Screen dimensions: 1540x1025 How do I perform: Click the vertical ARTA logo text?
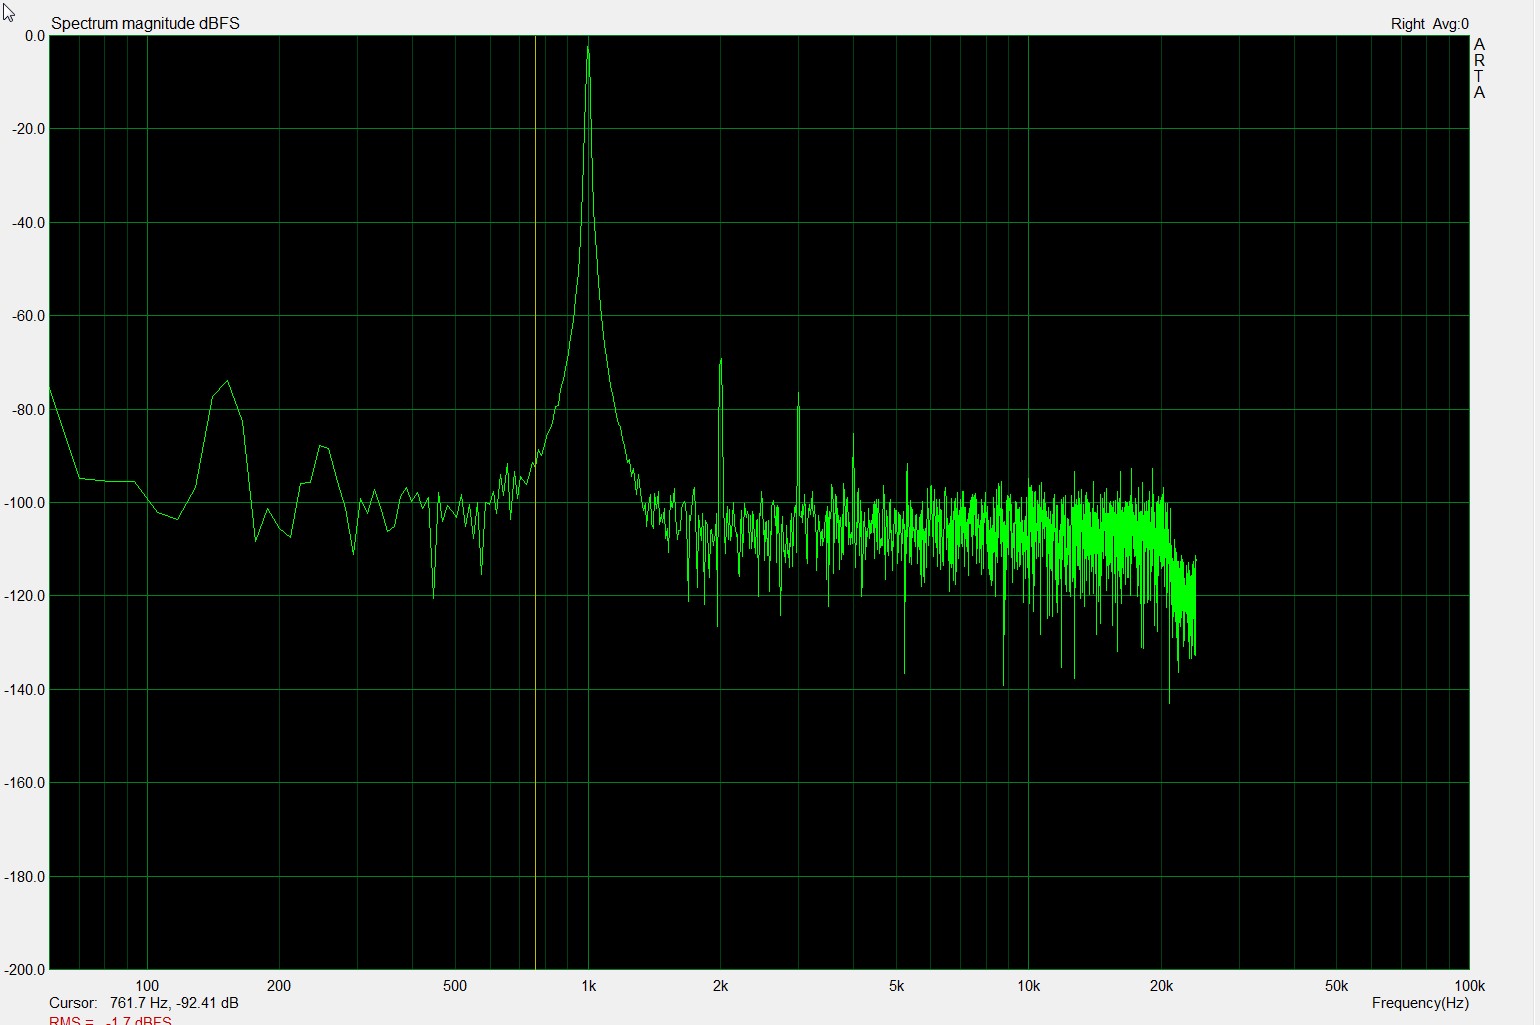pos(1479,68)
